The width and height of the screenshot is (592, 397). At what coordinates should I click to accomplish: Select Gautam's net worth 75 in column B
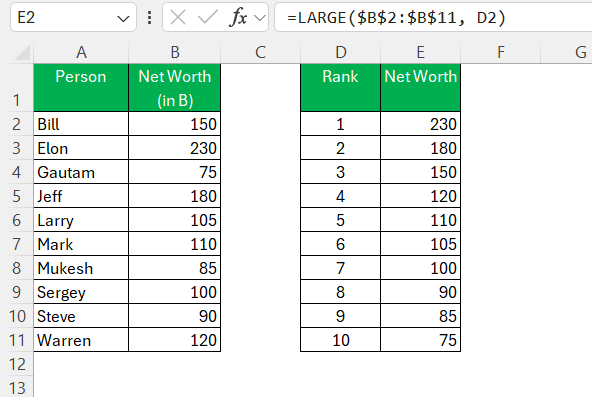coord(174,172)
